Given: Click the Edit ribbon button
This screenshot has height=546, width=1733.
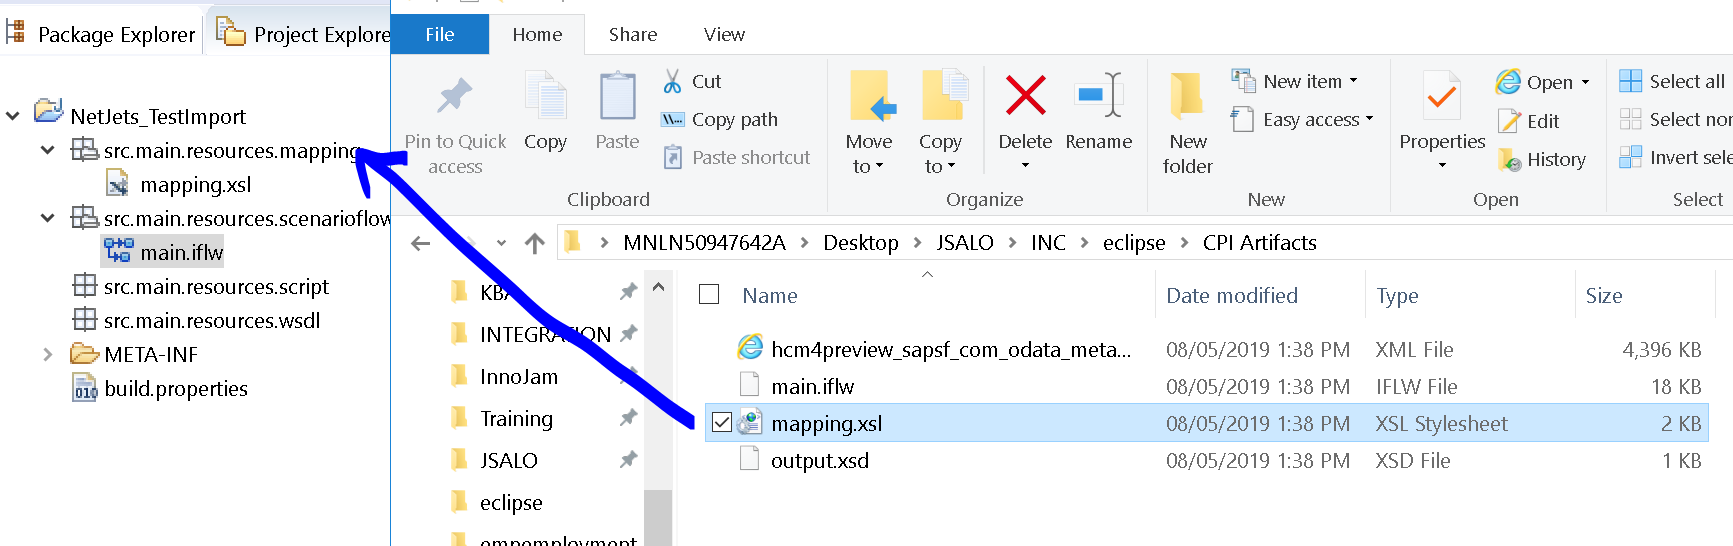Looking at the screenshot, I should pyautogui.click(x=1528, y=121).
